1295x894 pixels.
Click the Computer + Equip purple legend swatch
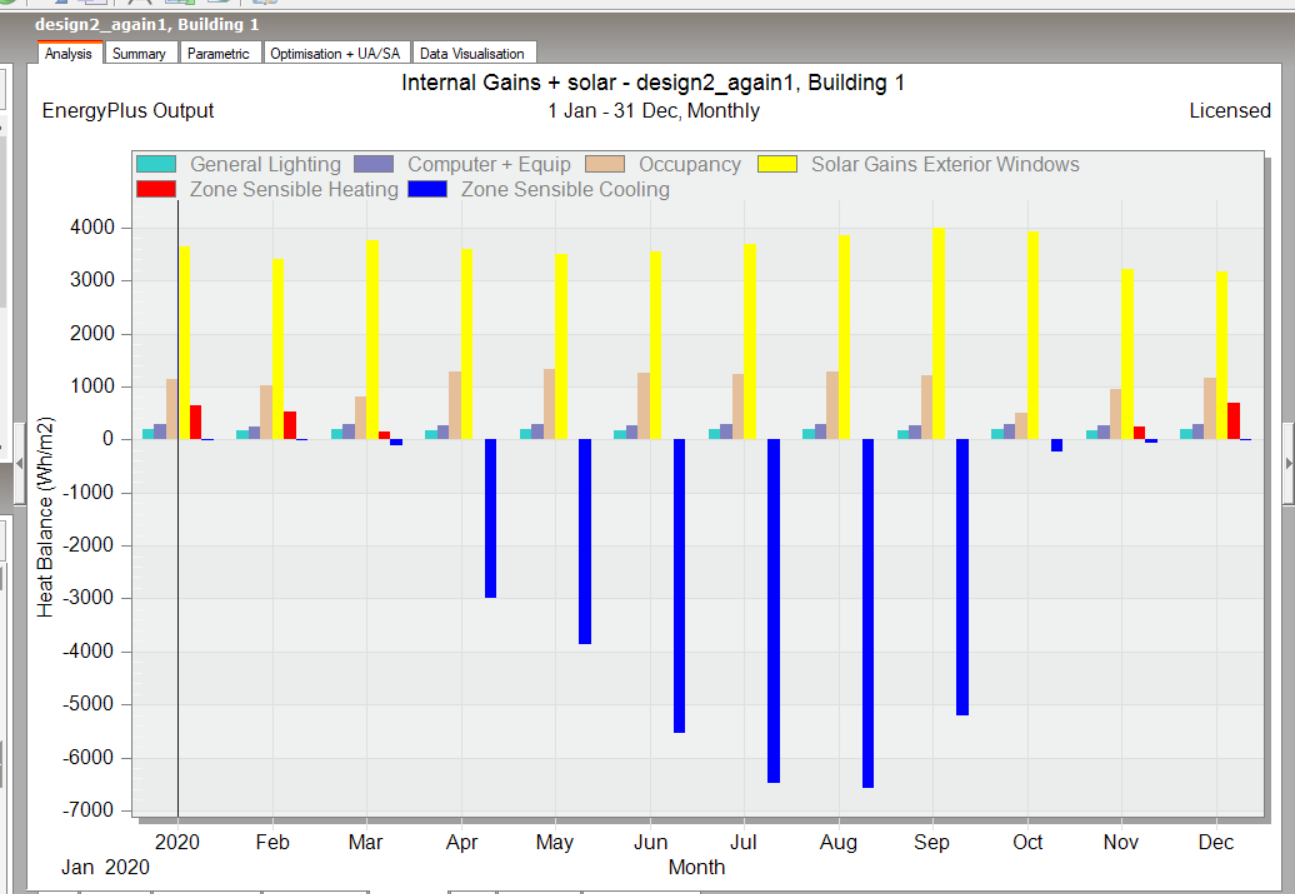click(x=374, y=164)
